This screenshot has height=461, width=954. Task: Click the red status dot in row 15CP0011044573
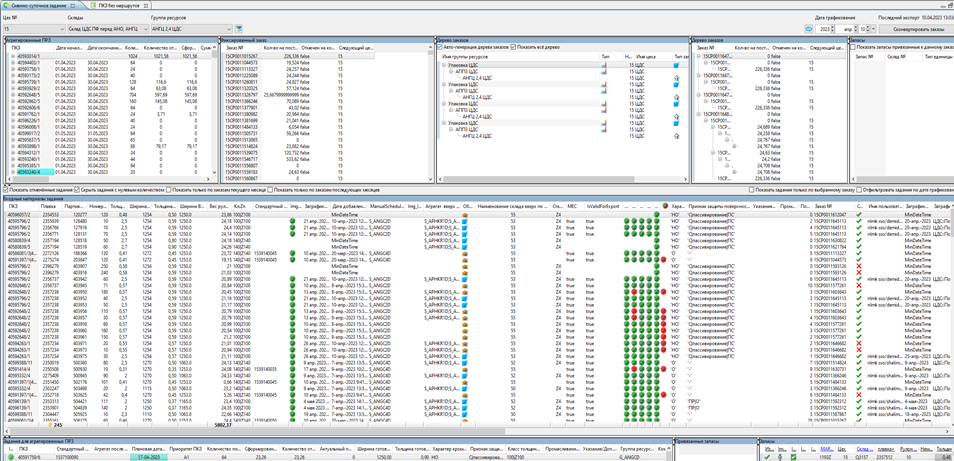click(x=663, y=260)
